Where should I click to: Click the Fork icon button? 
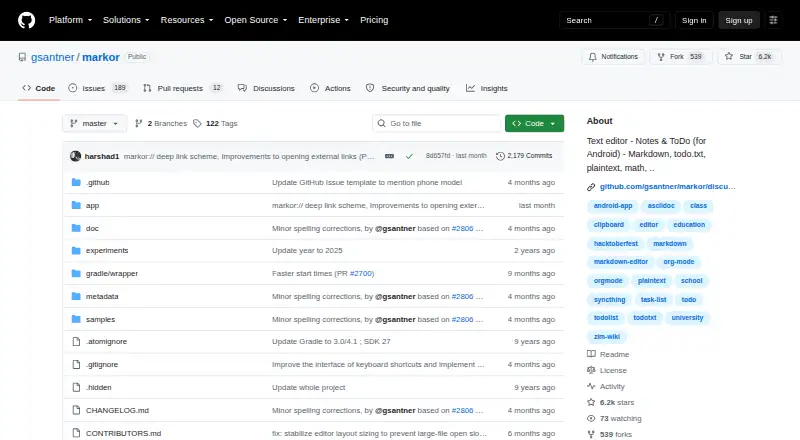pos(681,57)
